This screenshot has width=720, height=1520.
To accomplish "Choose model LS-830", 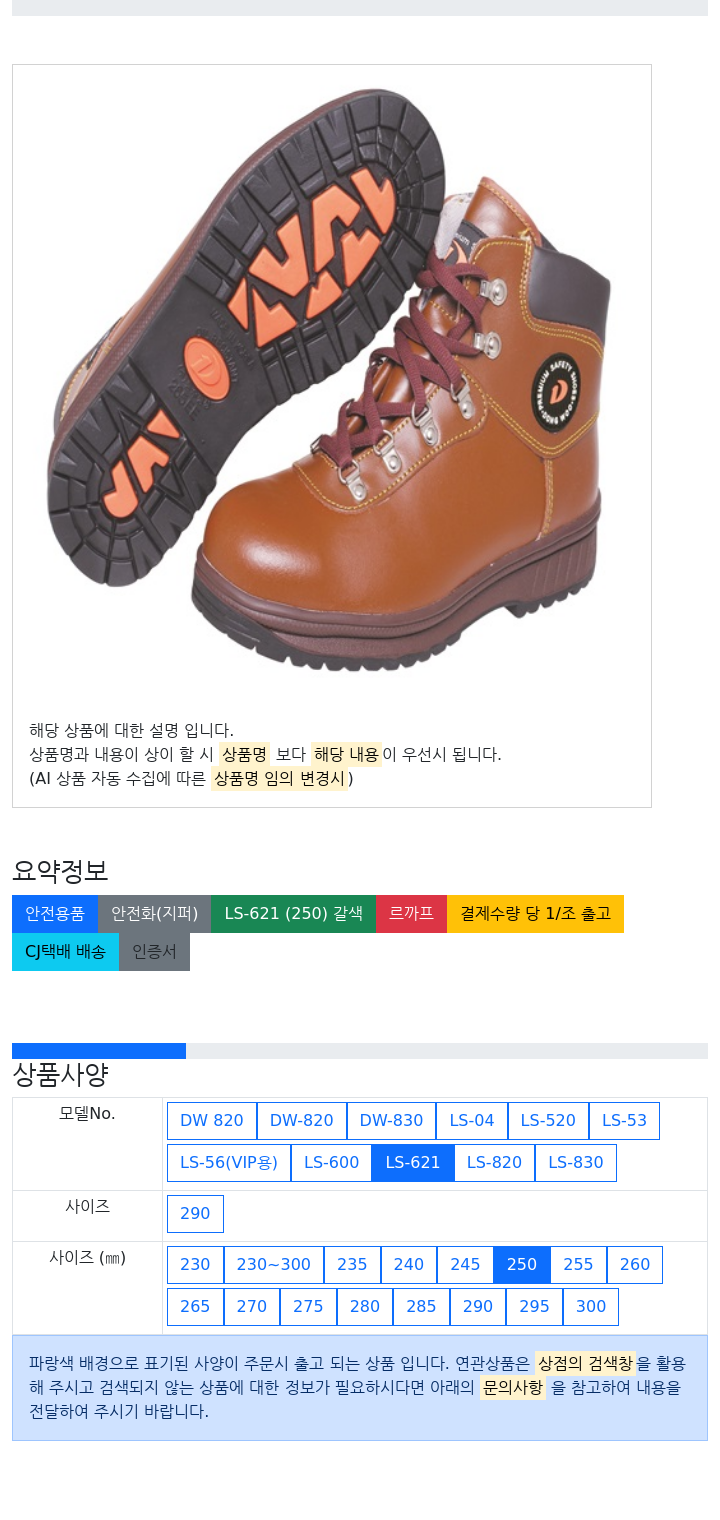I will [x=576, y=1163].
